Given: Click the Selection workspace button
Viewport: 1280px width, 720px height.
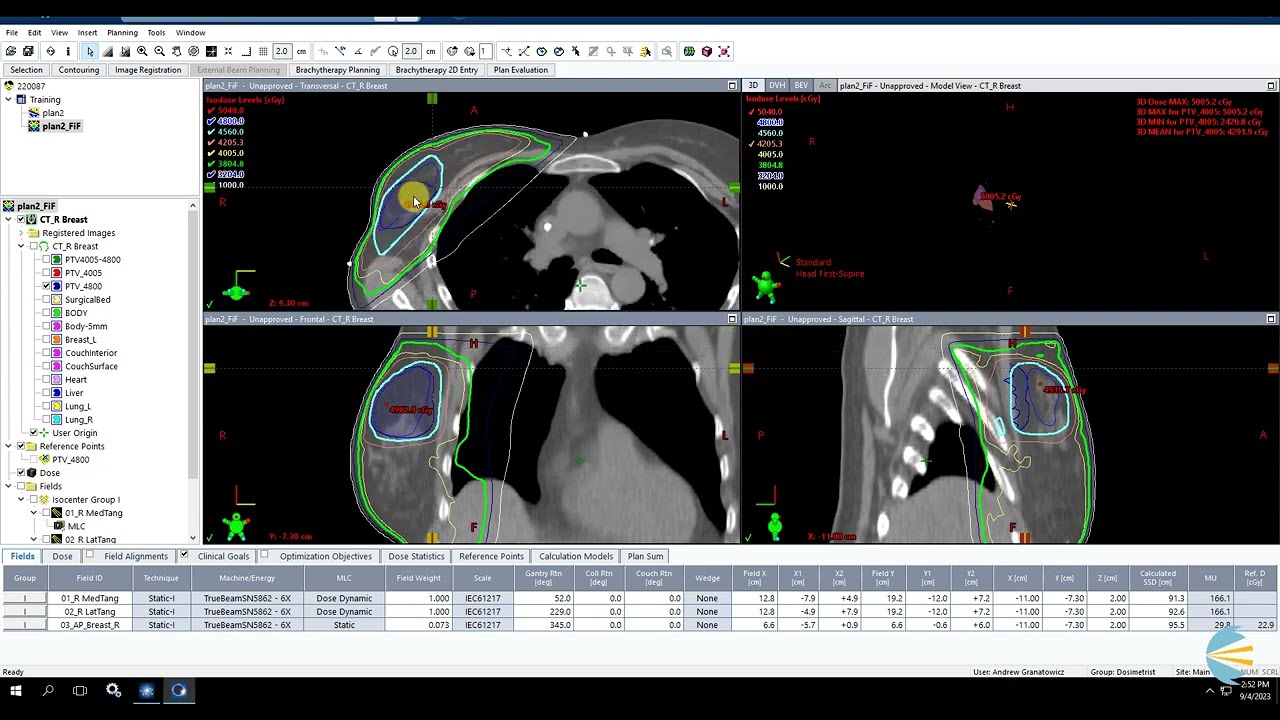Looking at the screenshot, I should [x=27, y=70].
